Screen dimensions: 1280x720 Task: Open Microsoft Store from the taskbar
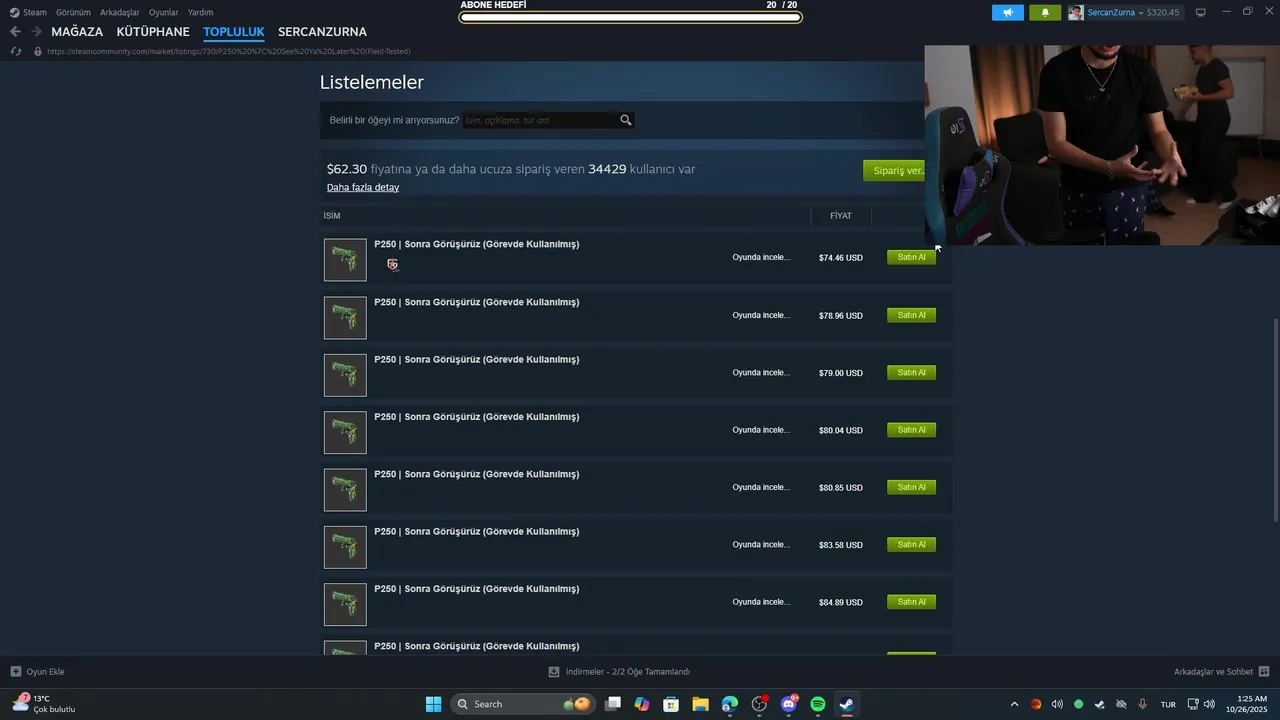click(x=671, y=704)
